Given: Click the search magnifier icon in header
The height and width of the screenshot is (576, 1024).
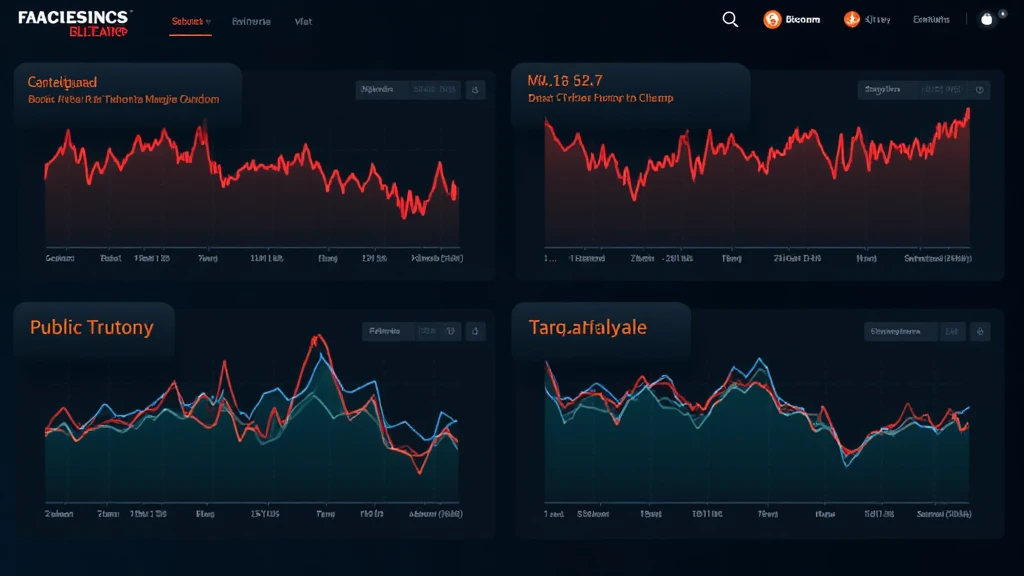Looking at the screenshot, I should 730,20.
